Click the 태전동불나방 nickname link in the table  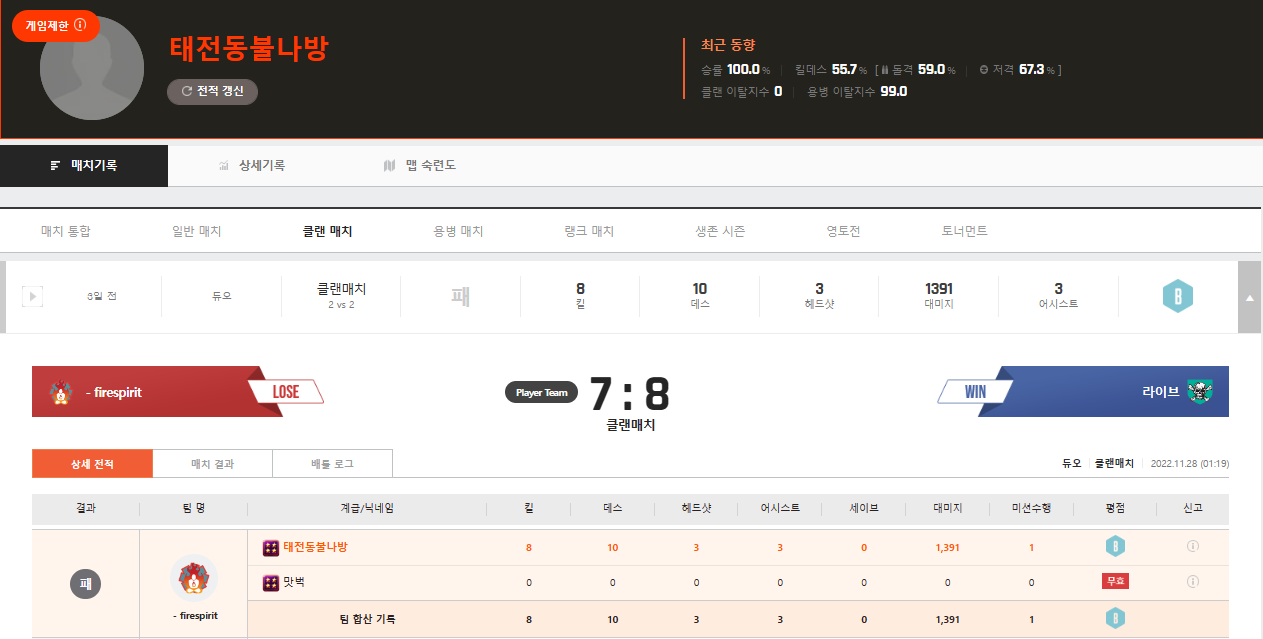[x=315, y=547]
